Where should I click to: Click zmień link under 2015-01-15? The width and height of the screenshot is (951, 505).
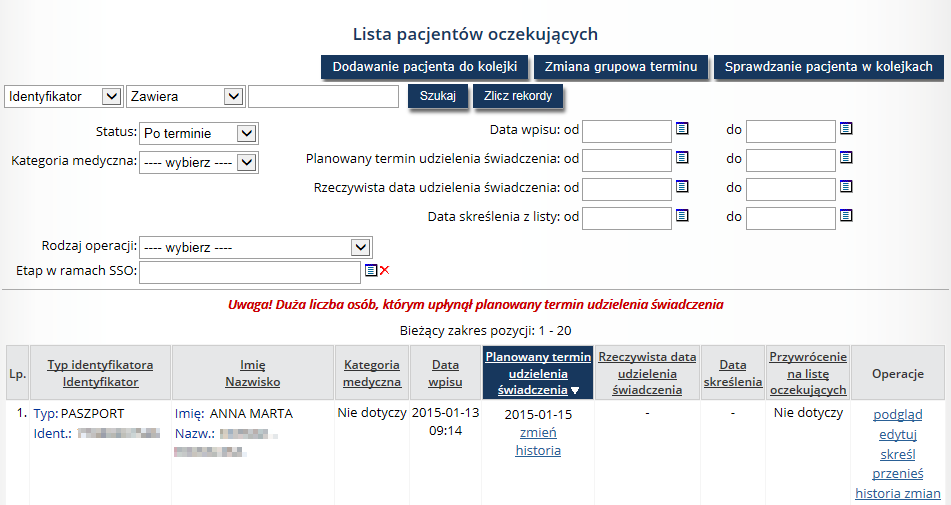(x=538, y=433)
